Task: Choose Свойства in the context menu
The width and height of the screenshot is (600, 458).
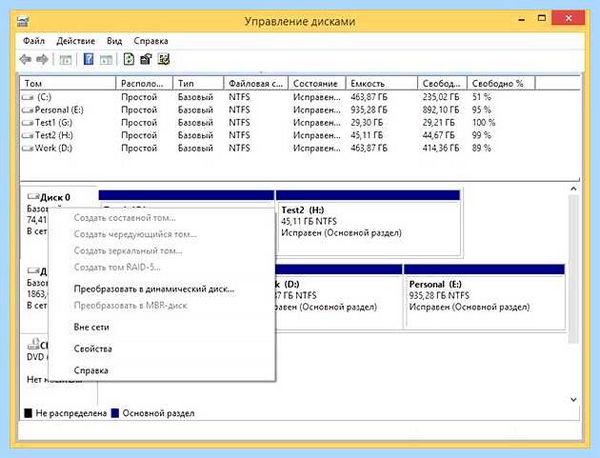Action: pyautogui.click(x=93, y=349)
